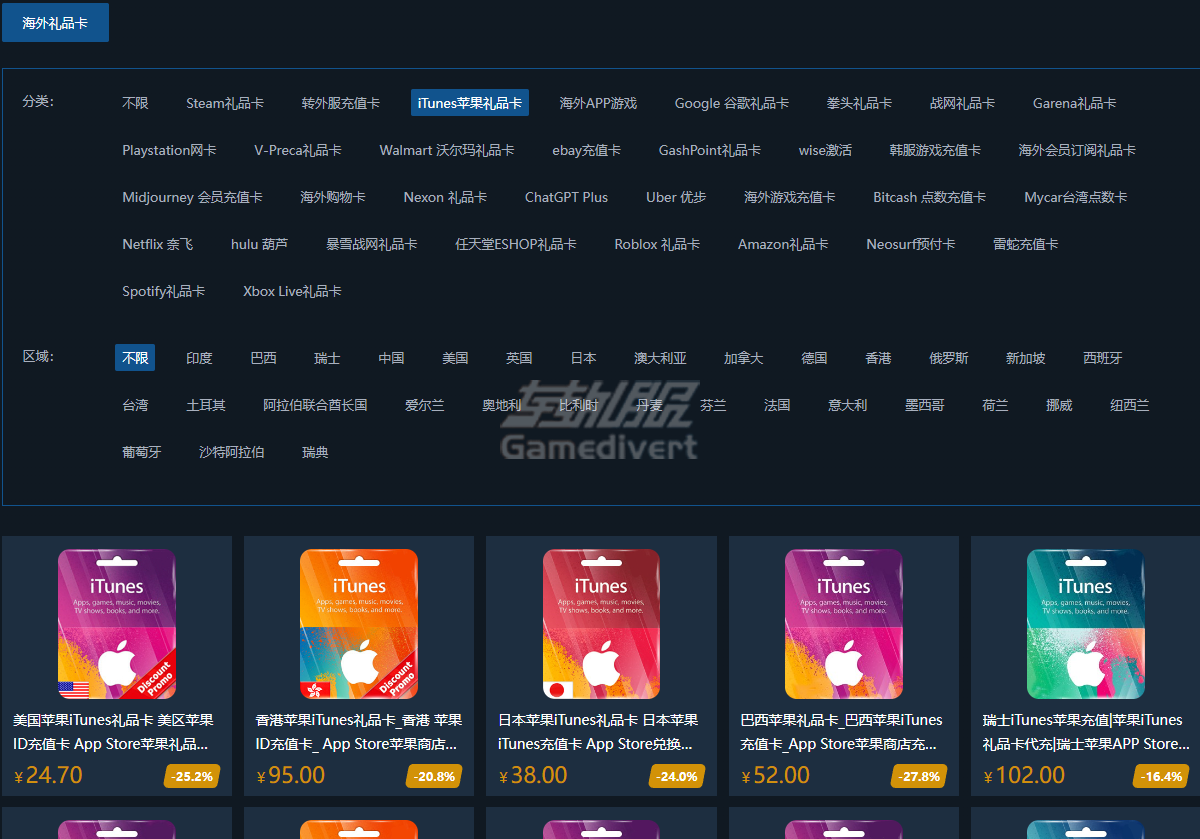Select the 不限 category filter
The image size is (1200, 839).
tap(135, 103)
